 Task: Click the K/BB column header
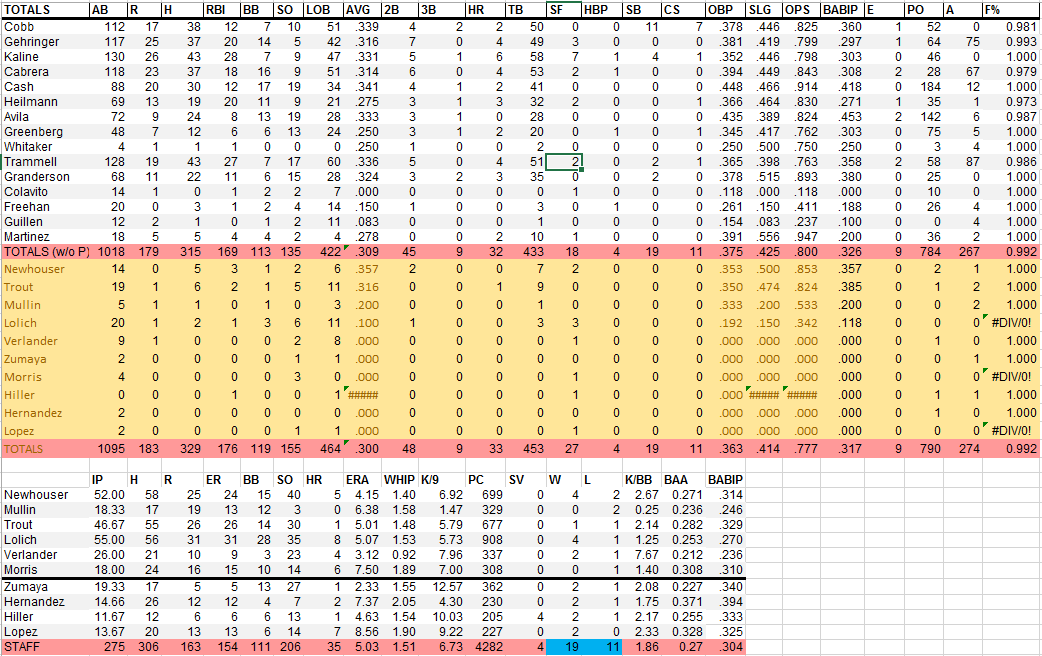coord(642,480)
